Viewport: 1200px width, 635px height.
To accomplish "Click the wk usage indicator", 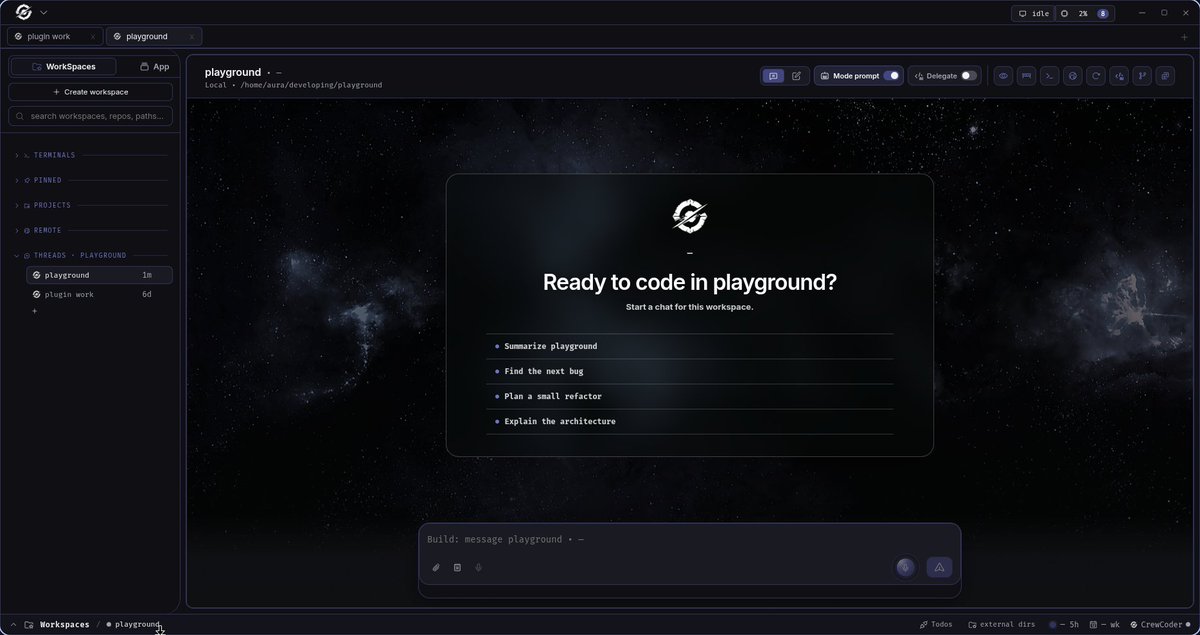I will 1105,624.
